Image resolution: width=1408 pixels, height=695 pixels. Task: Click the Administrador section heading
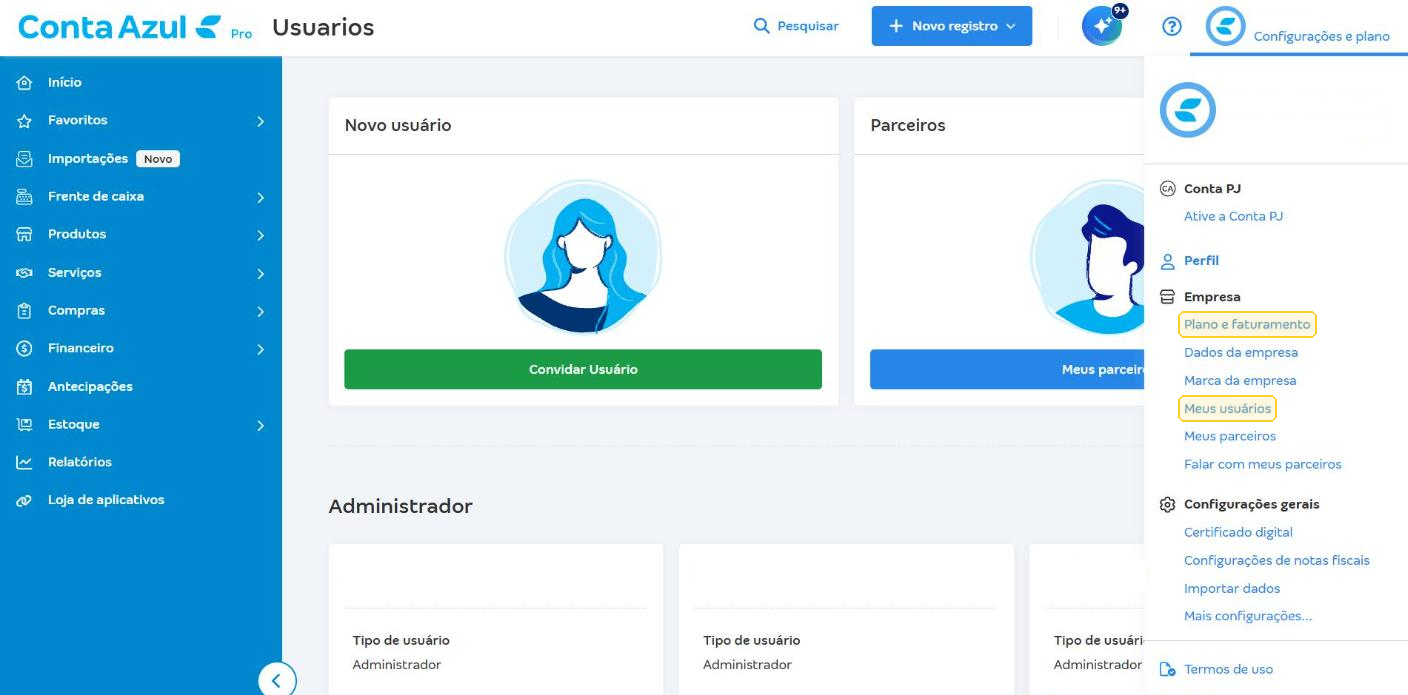click(400, 506)
